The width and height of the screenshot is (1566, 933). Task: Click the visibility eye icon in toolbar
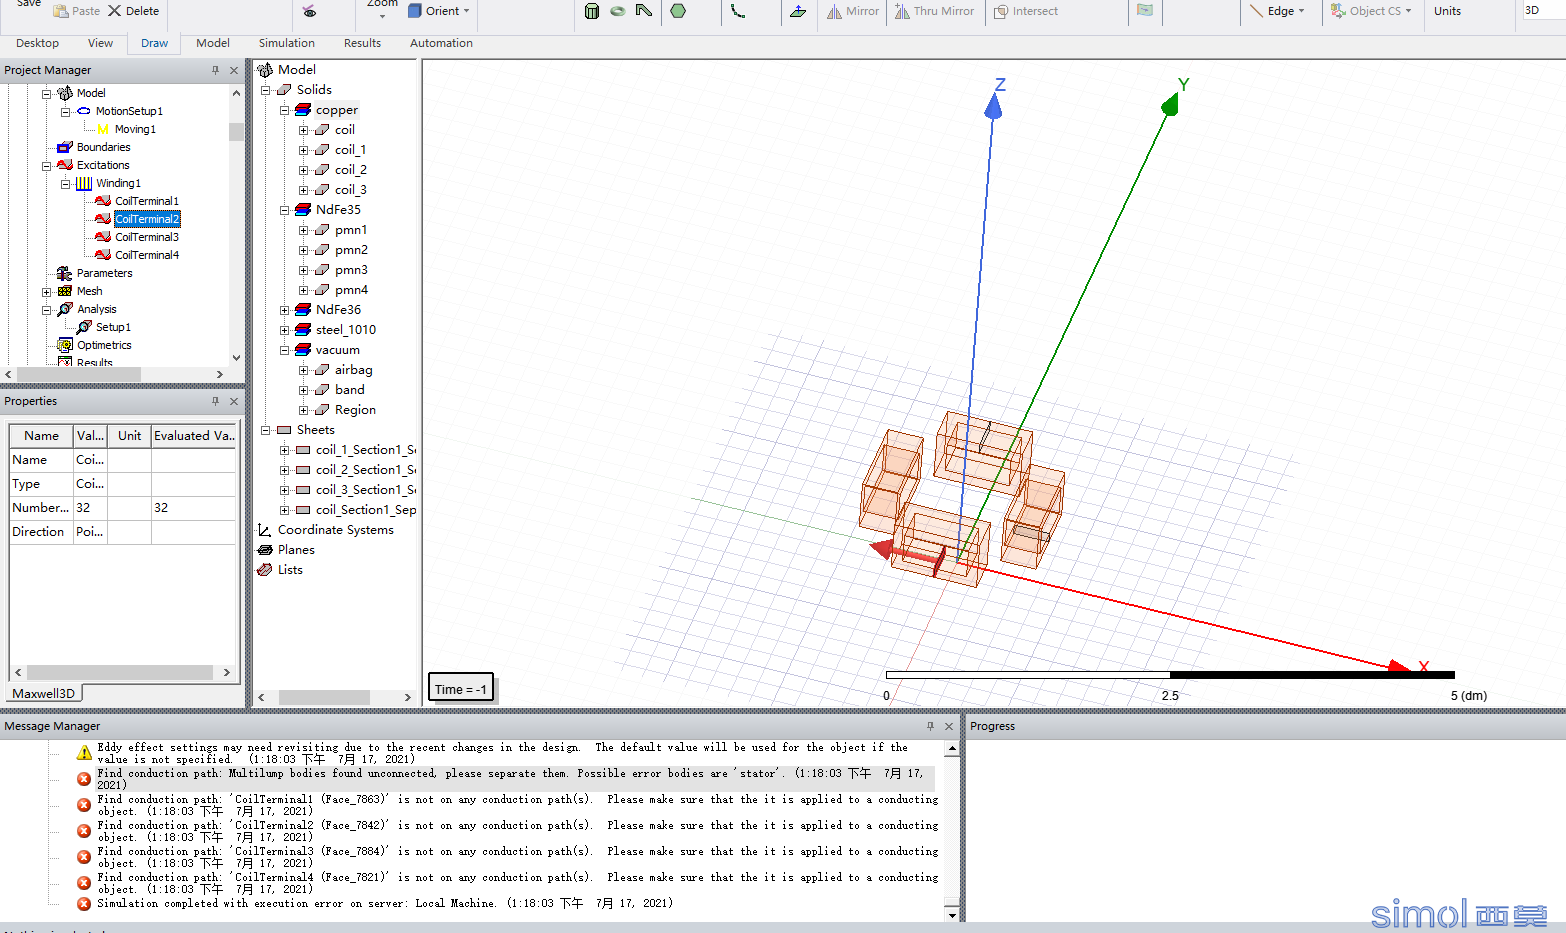click(x=309, y=11)
